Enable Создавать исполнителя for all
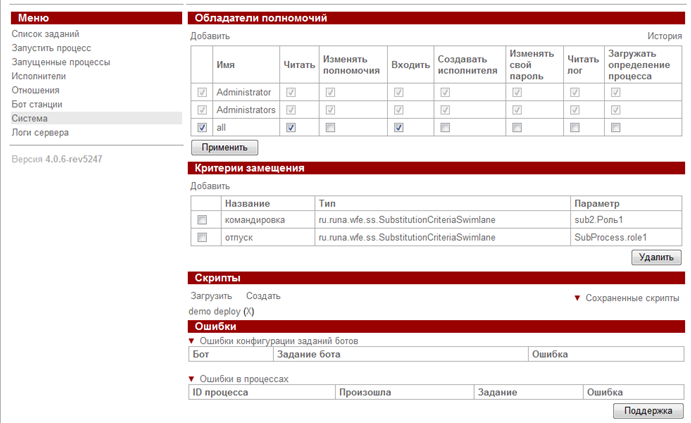 coord(445,127)
